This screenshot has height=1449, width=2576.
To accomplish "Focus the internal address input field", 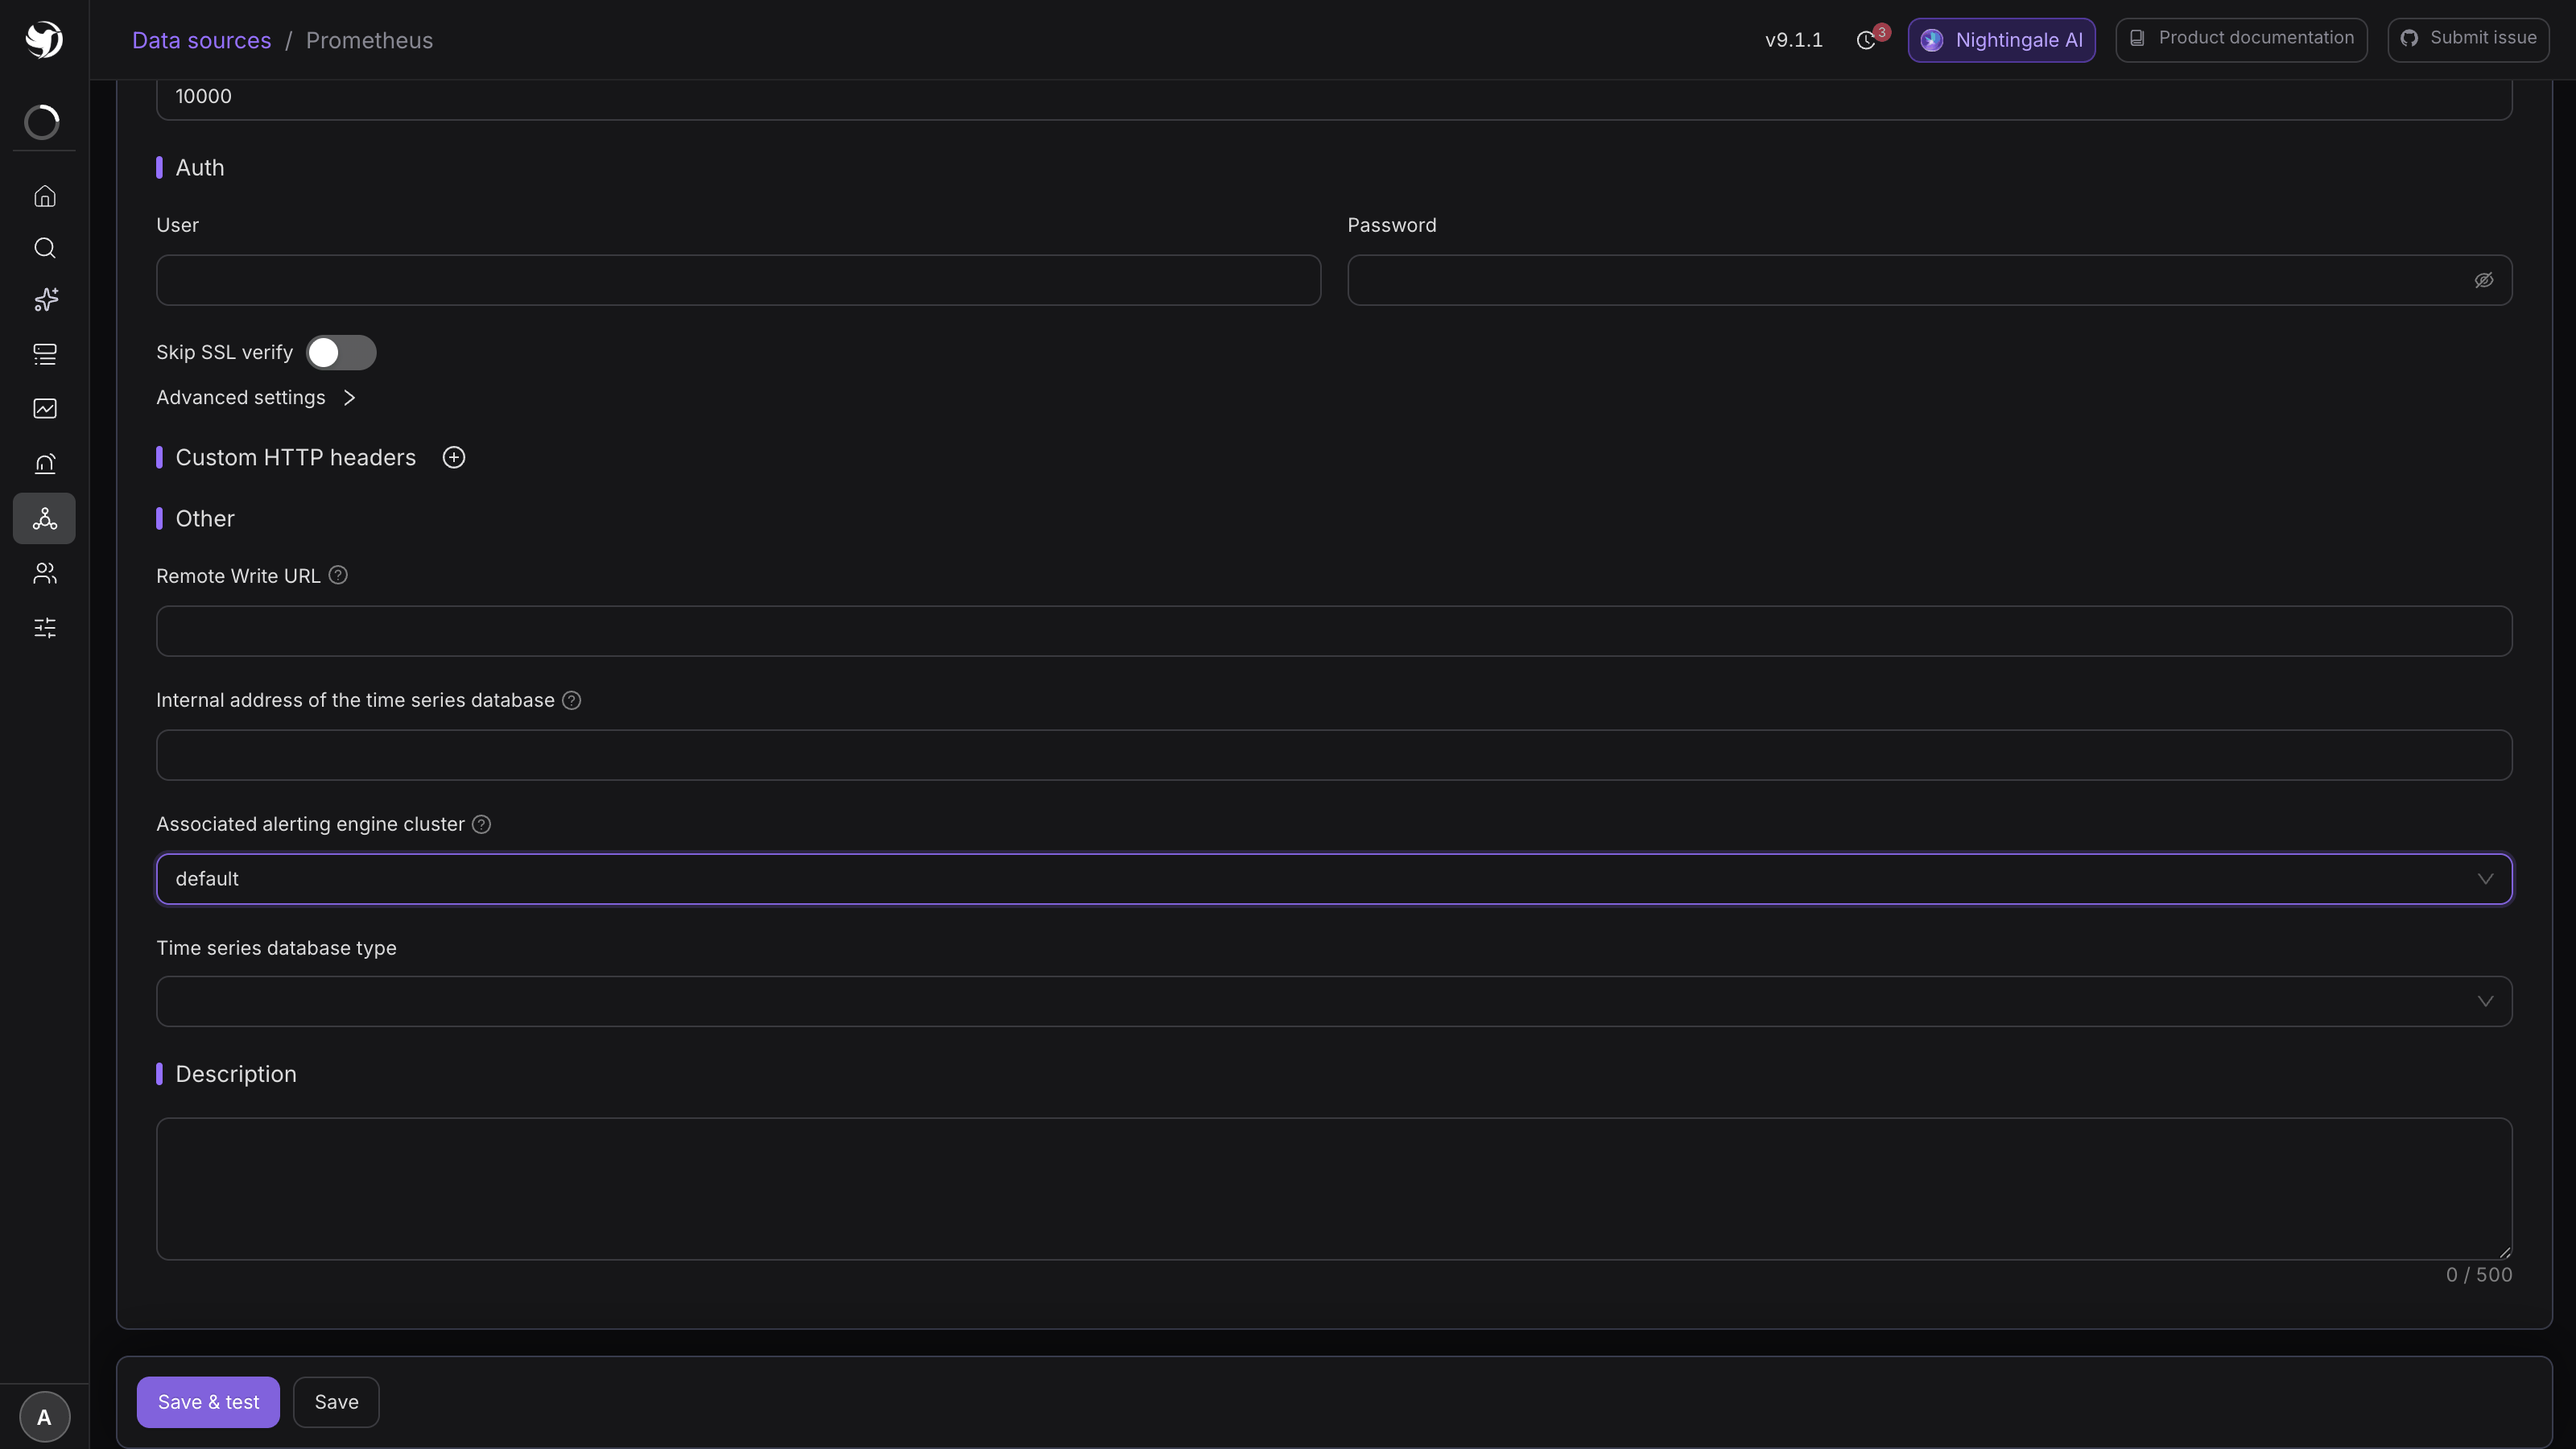I will tap(1334, 755).
